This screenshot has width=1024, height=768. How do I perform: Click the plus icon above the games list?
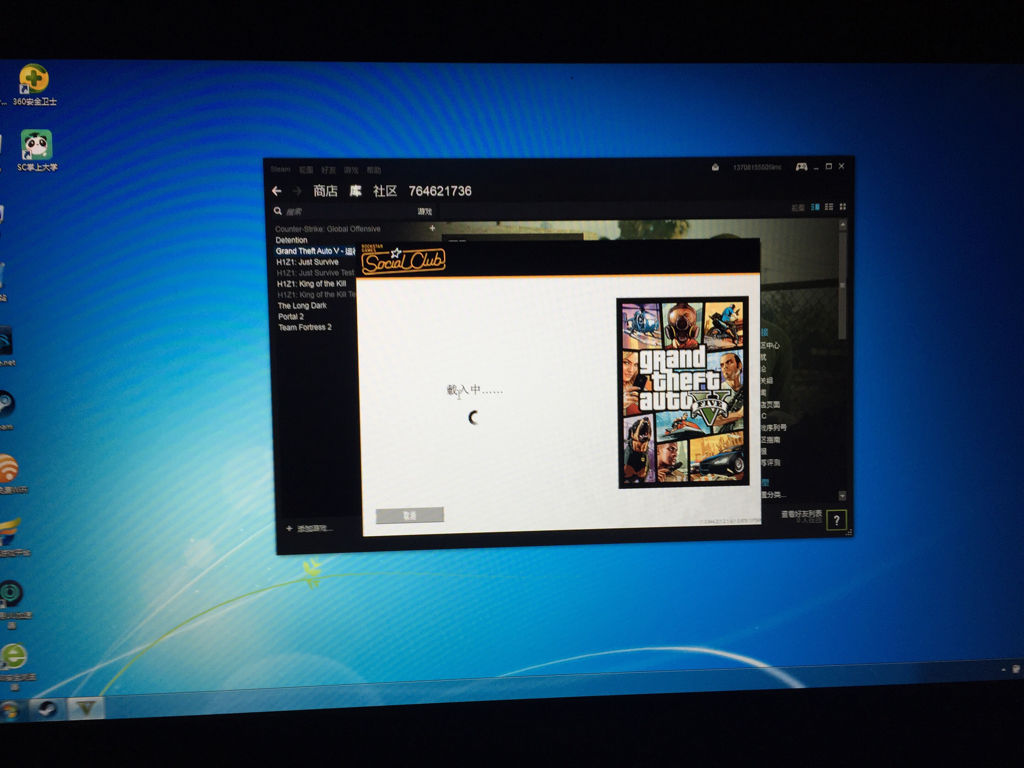point(432,228)
